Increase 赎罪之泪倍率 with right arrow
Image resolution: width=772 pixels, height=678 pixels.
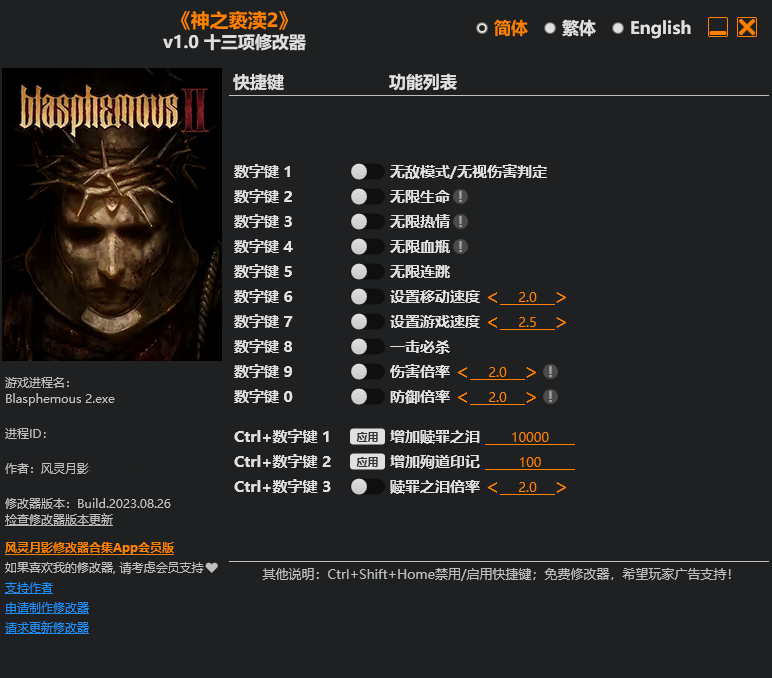click(561, 487)
